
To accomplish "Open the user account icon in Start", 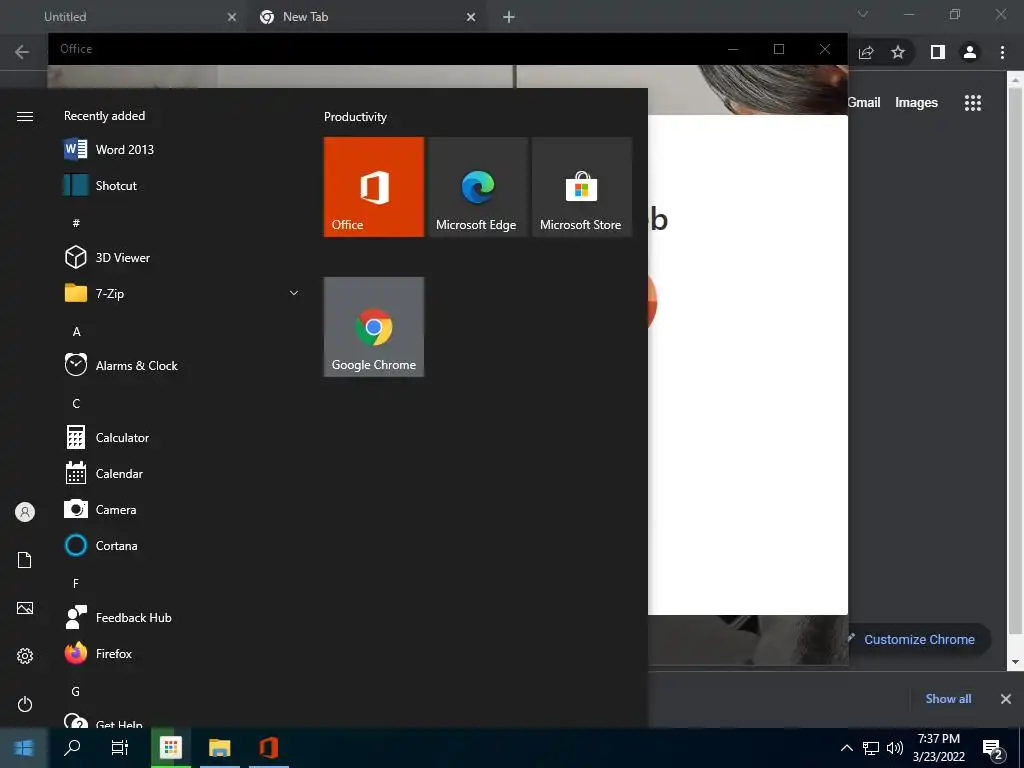I will tap(25, 512).
